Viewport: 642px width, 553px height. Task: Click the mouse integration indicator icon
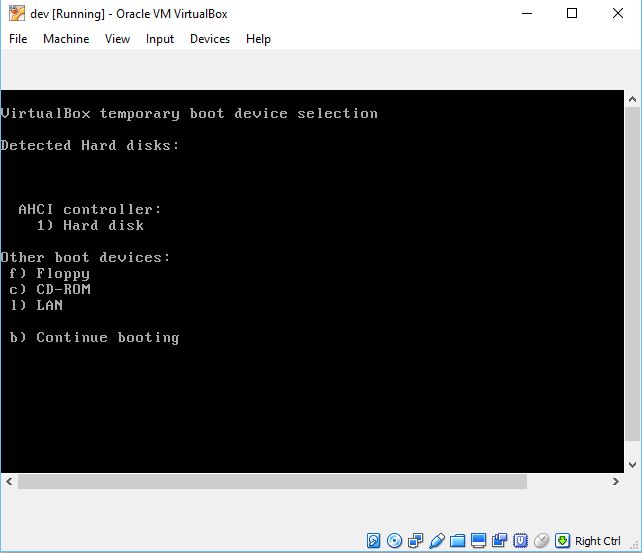pyautogui.click(x=541, y=540)
